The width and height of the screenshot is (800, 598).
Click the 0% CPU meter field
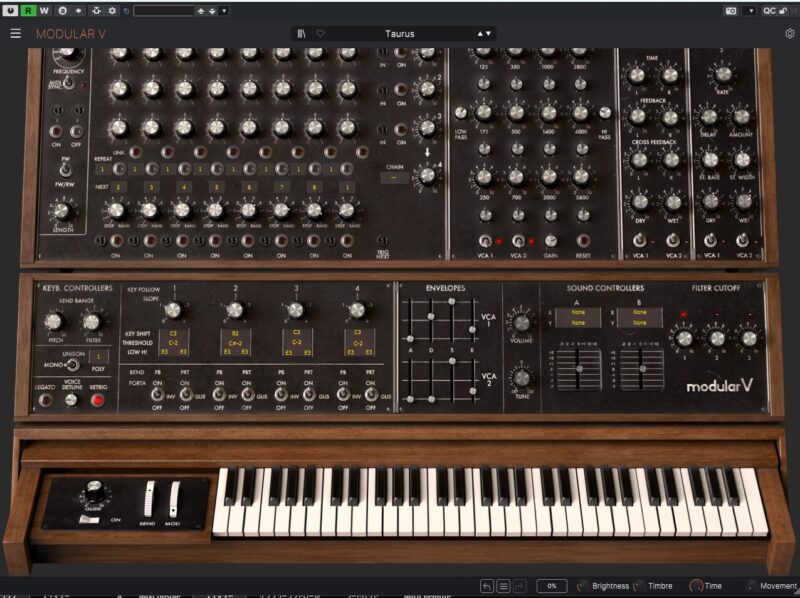552,586
